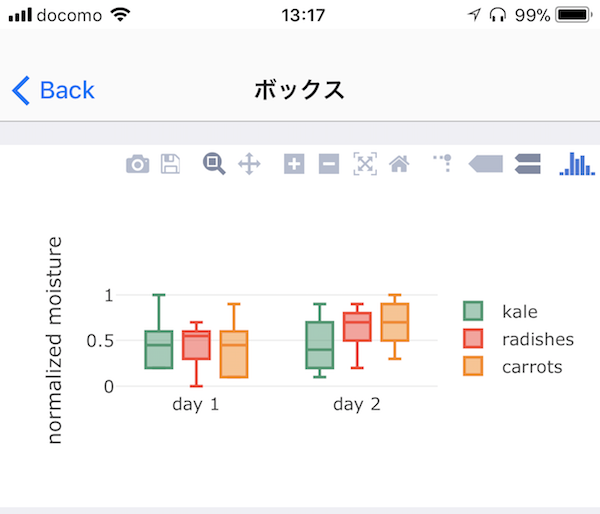Enable show closest data on hover
This screenshot has width=600, height=514.
(x=486, y=164)
